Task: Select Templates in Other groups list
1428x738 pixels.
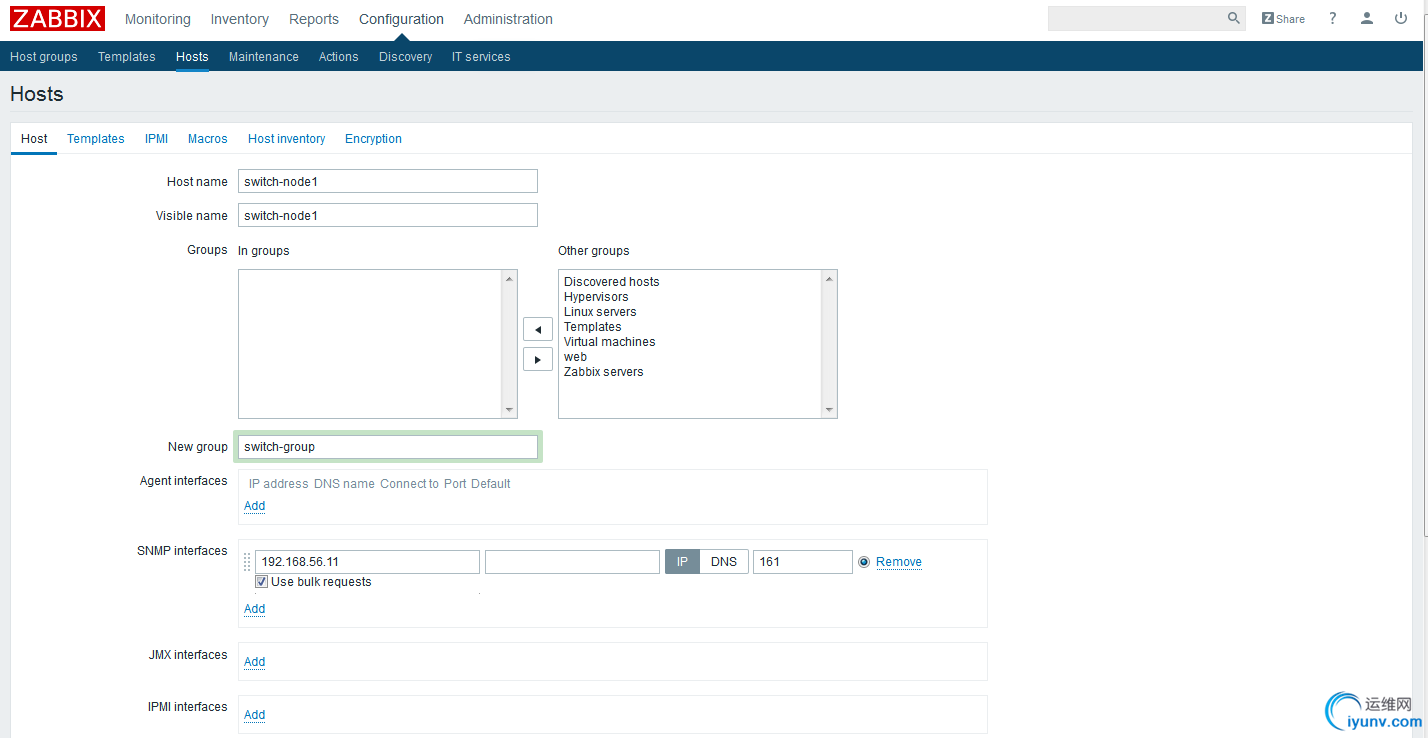Action: pos(593,327)
